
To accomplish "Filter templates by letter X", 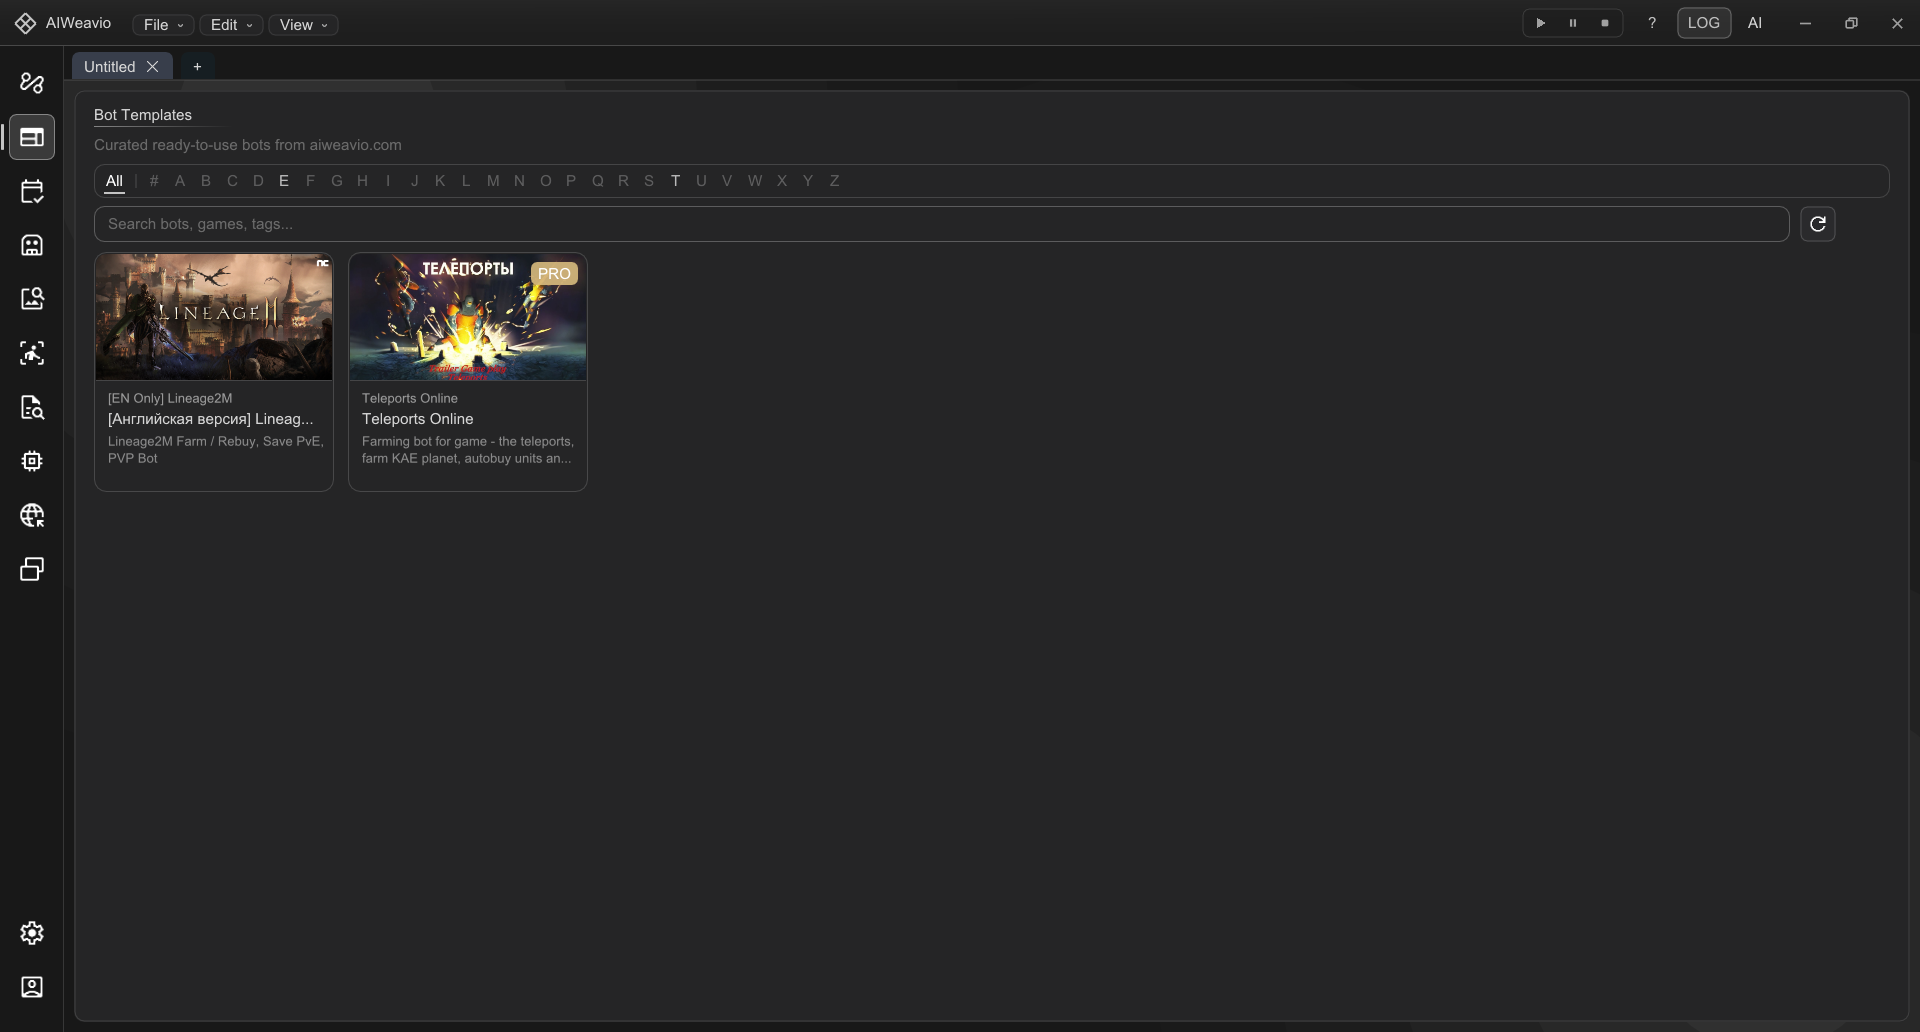I will (782, 181).
